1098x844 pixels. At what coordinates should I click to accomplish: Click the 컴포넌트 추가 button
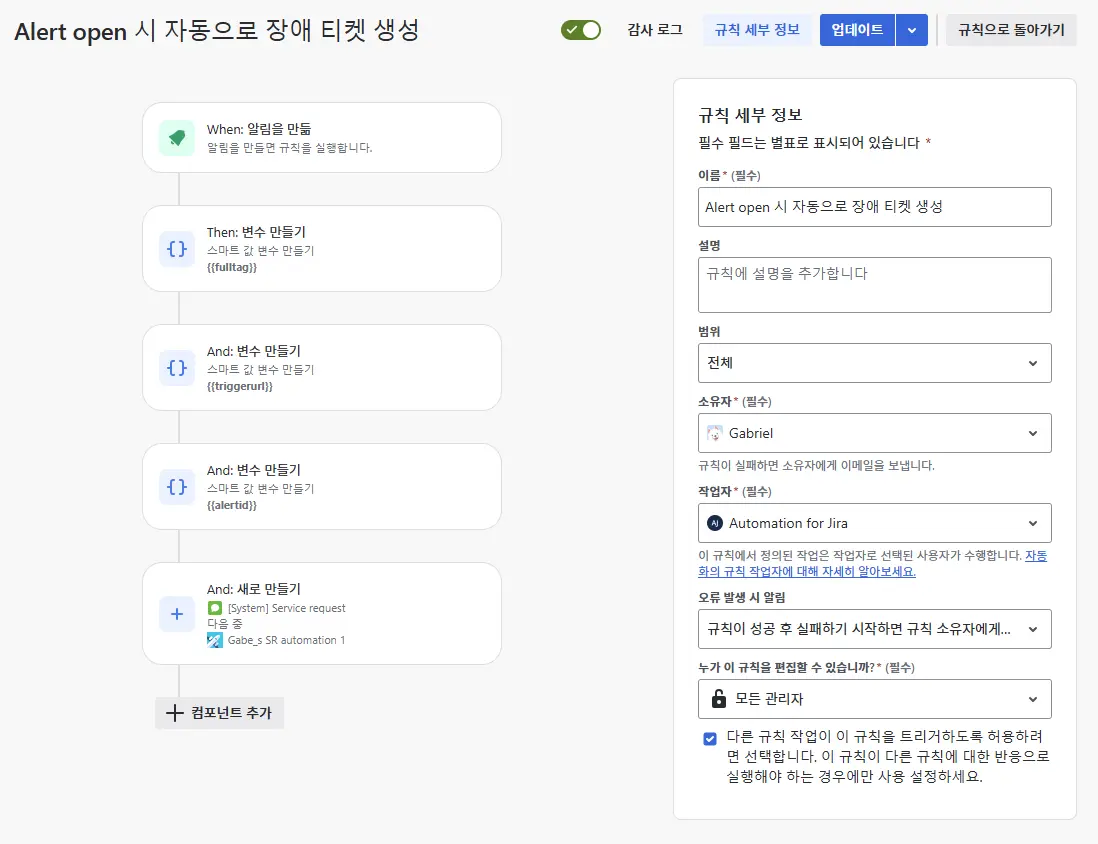(220, 713)
